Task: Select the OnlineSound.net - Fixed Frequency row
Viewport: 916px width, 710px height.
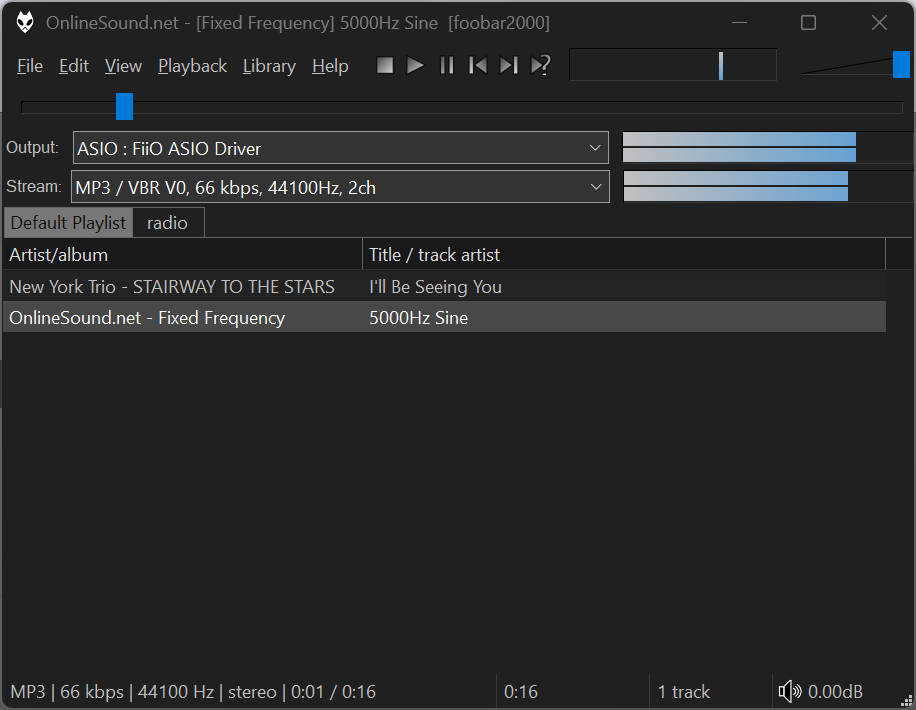Action: pos(445,317)
